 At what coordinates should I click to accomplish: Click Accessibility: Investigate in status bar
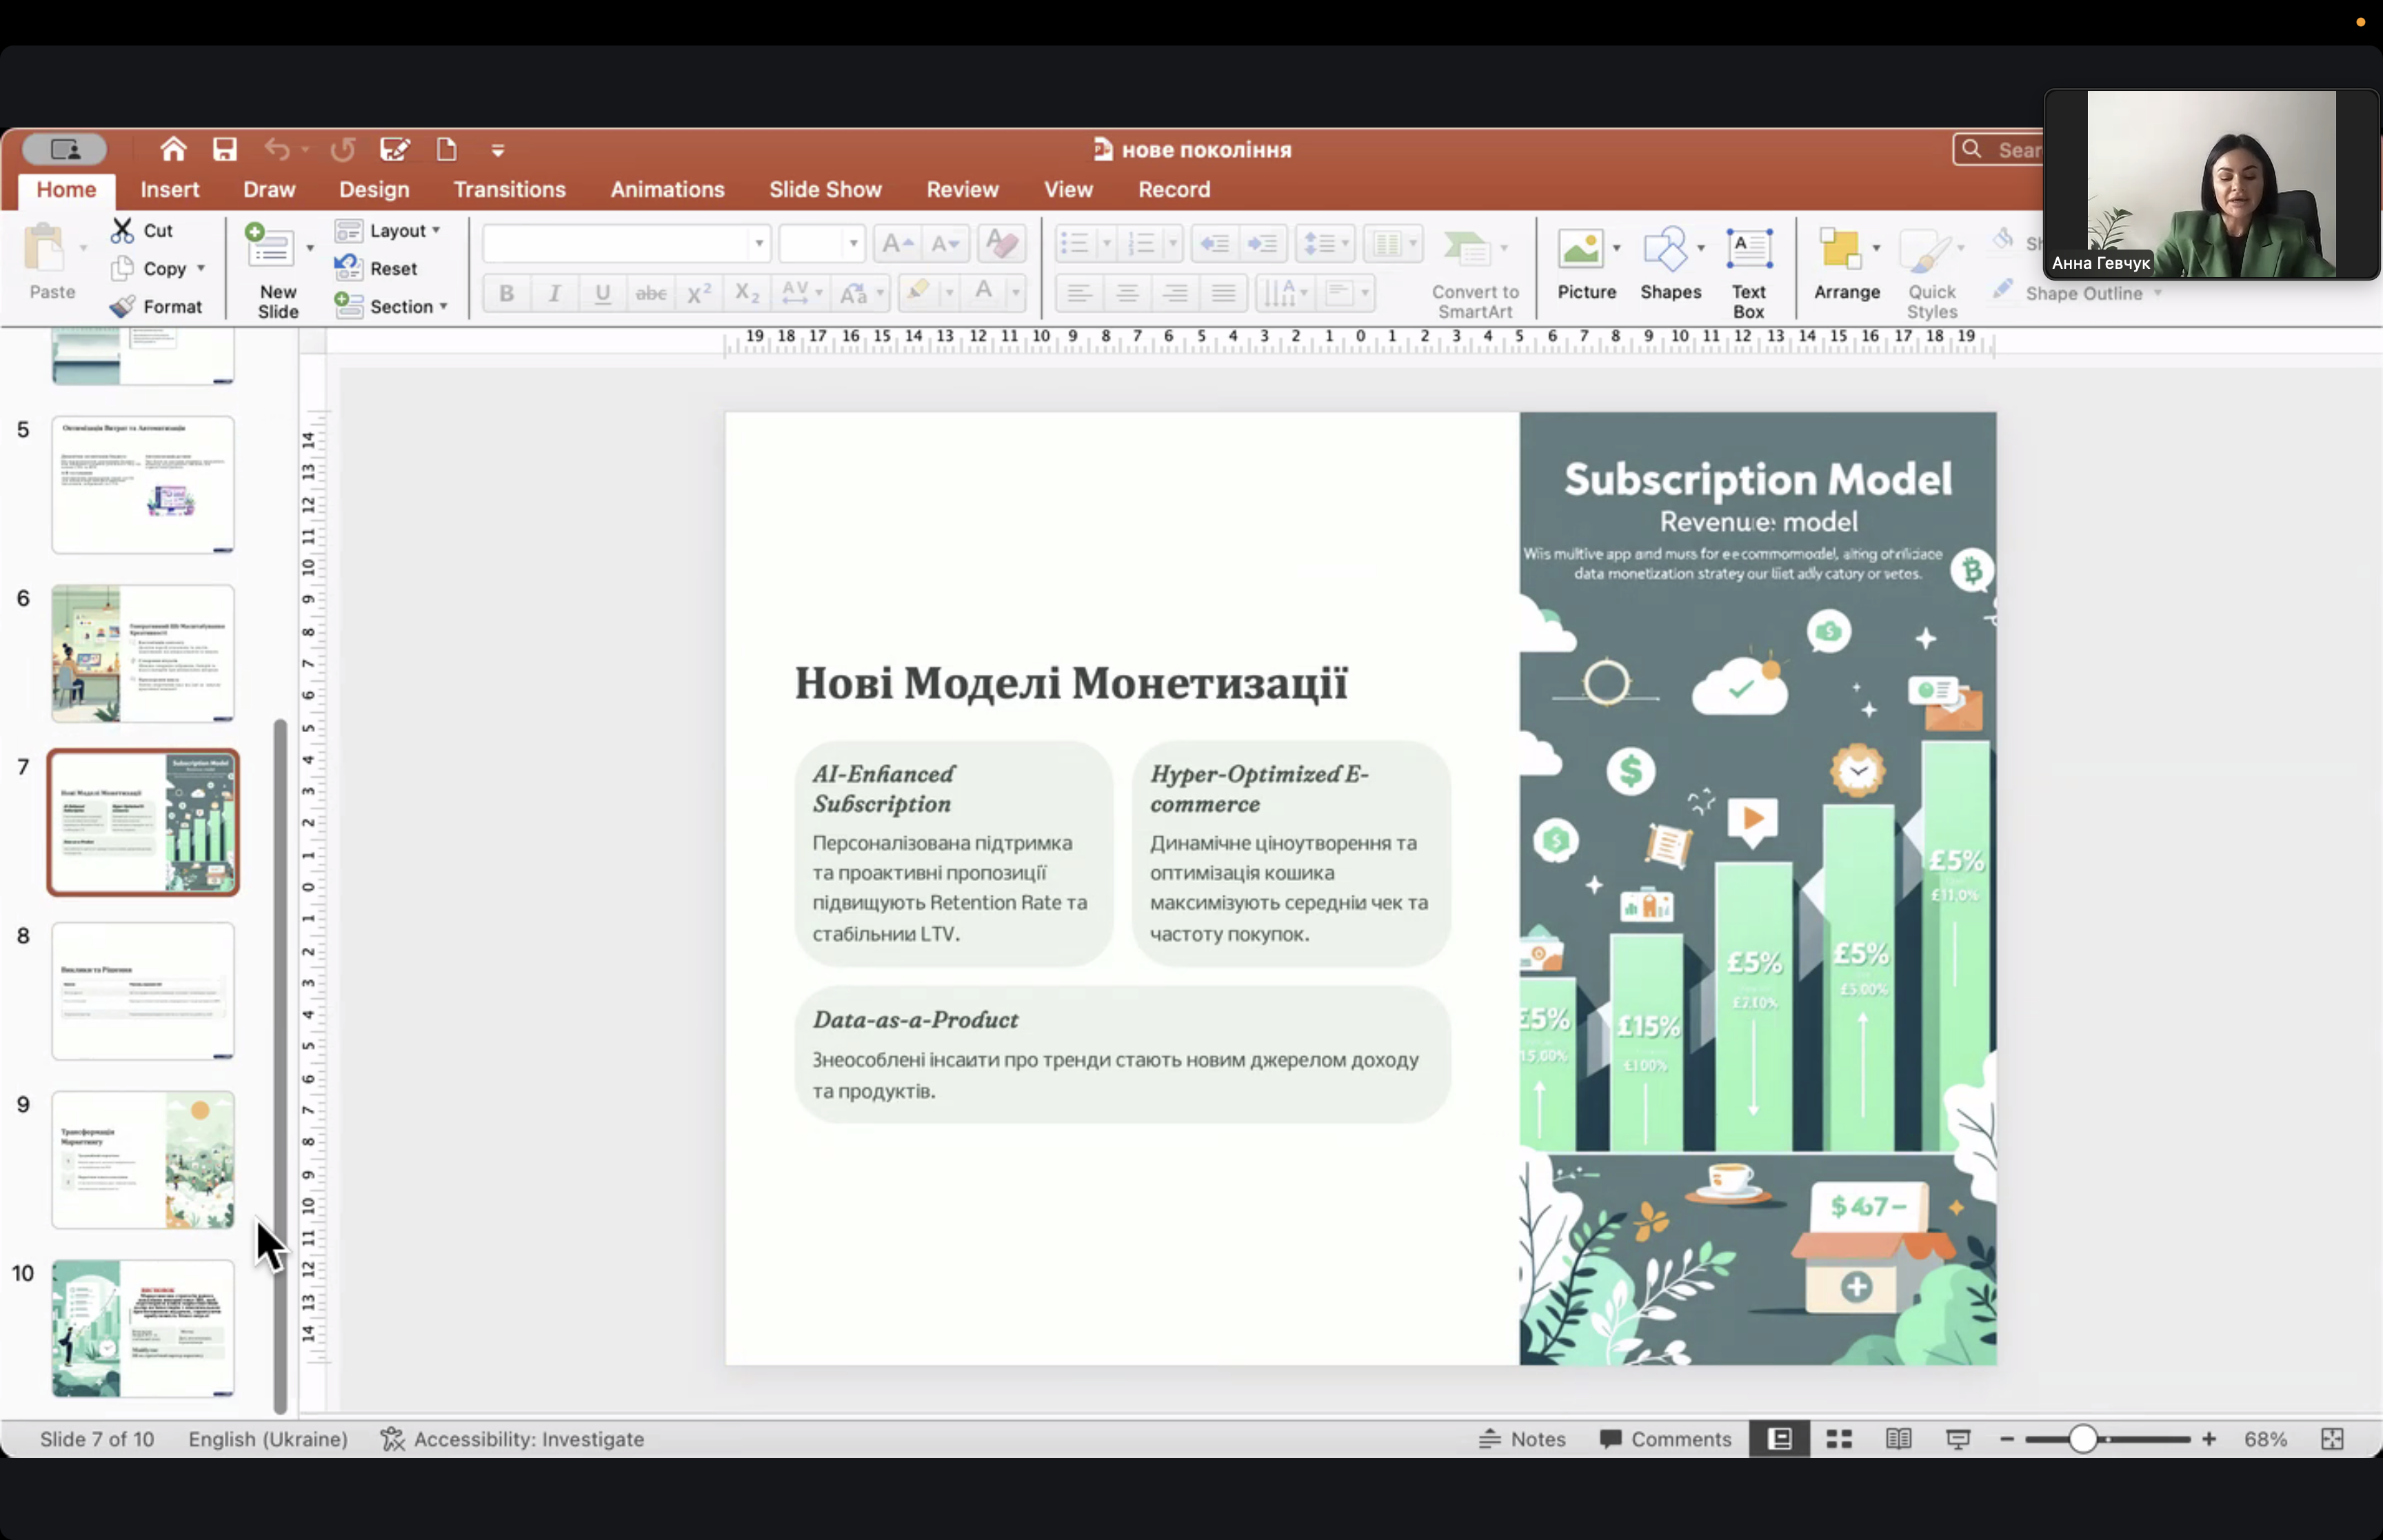click(x=512, y=1439)
